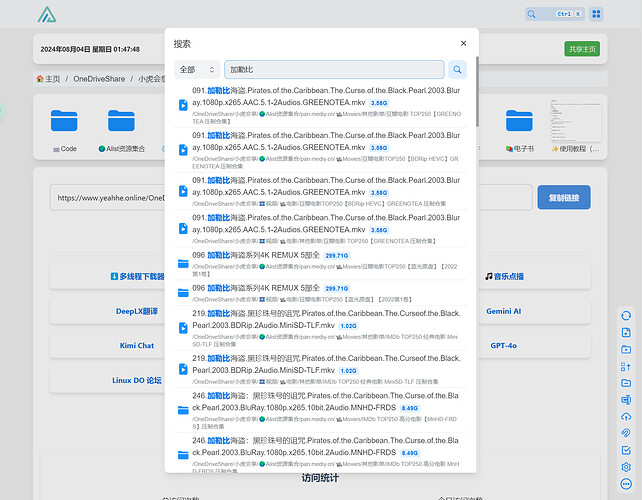Open the GPT-4o link

click(x=504, y=346)
